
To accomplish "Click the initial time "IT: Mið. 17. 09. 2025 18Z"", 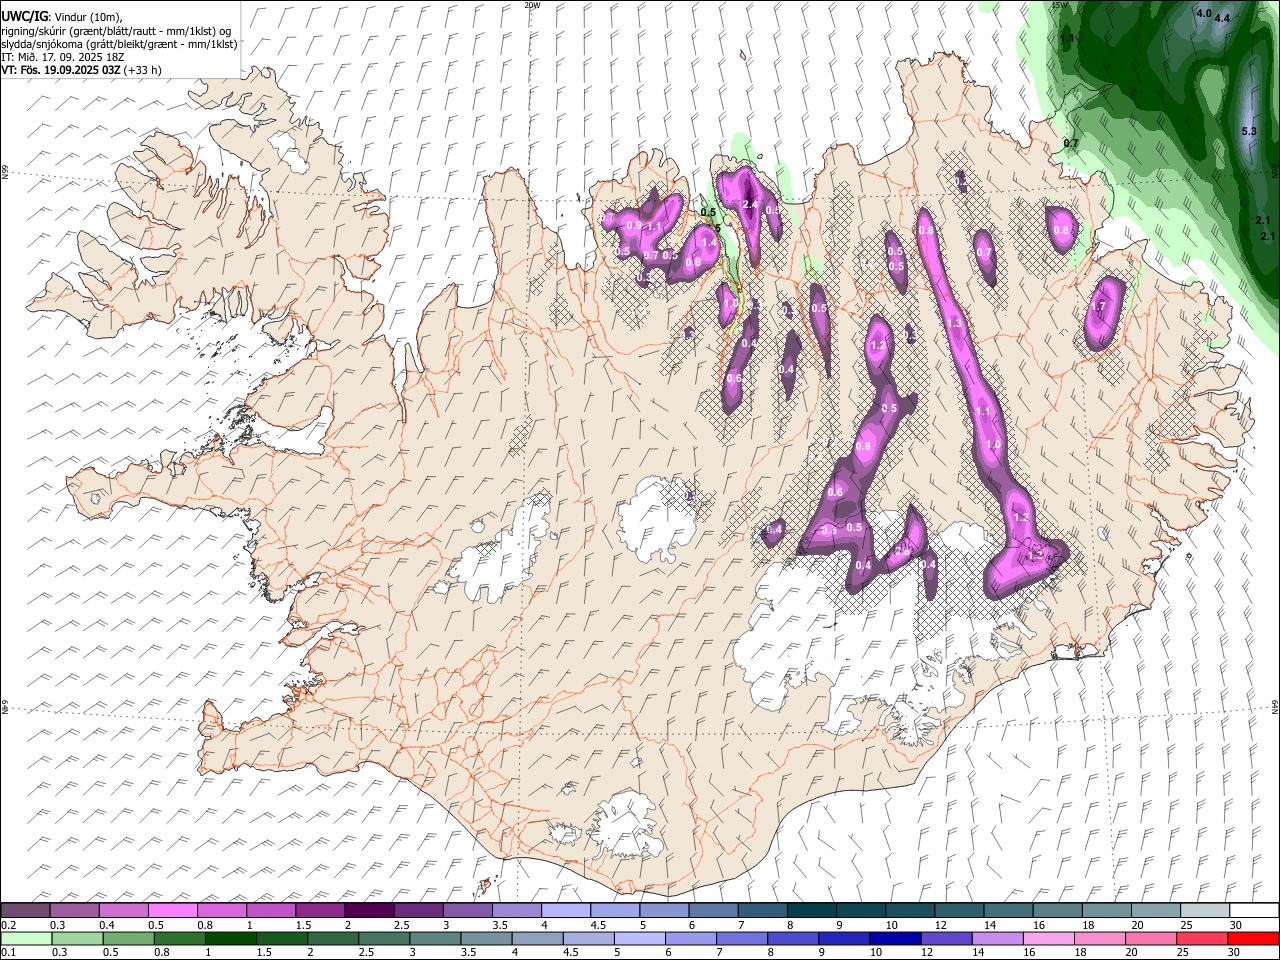I will pos(63,57).
